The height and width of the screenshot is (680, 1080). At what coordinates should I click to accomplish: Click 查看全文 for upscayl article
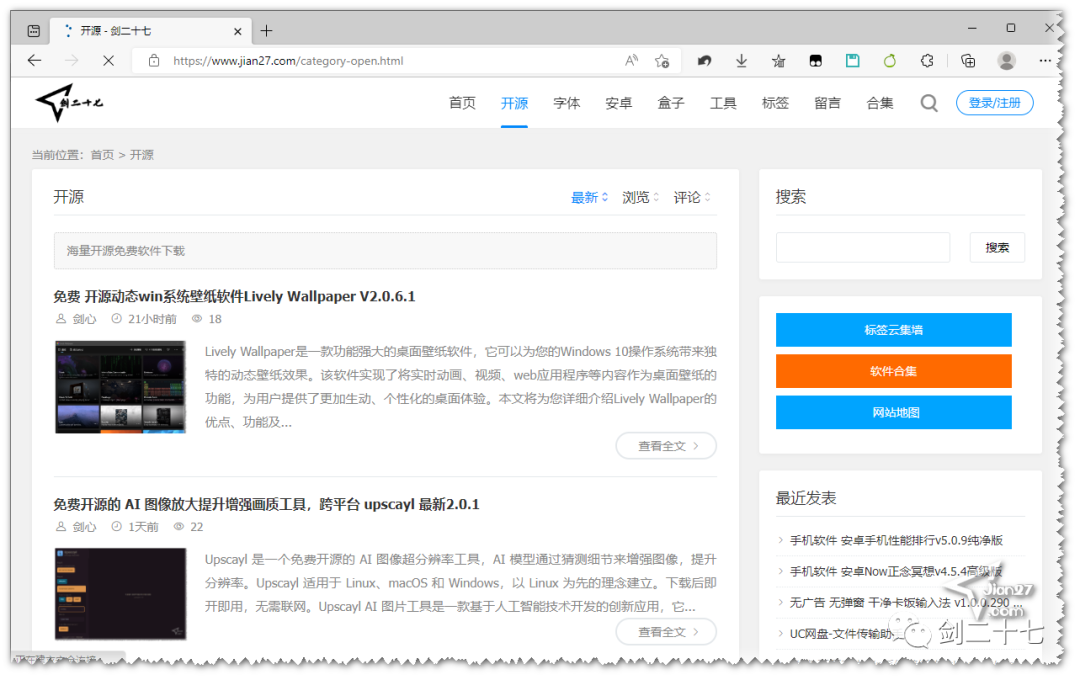pos(665,632)
